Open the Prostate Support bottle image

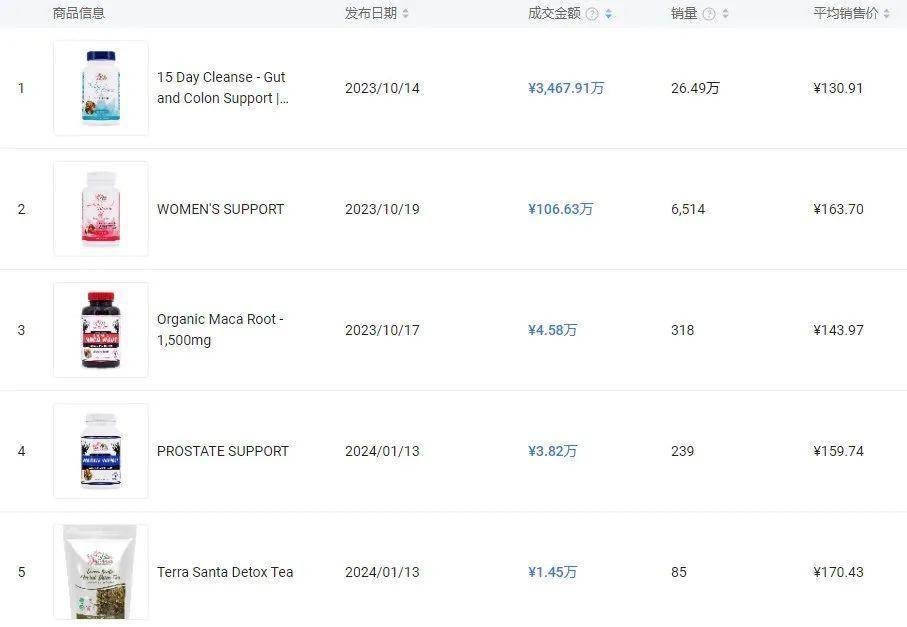click(101, 451)
